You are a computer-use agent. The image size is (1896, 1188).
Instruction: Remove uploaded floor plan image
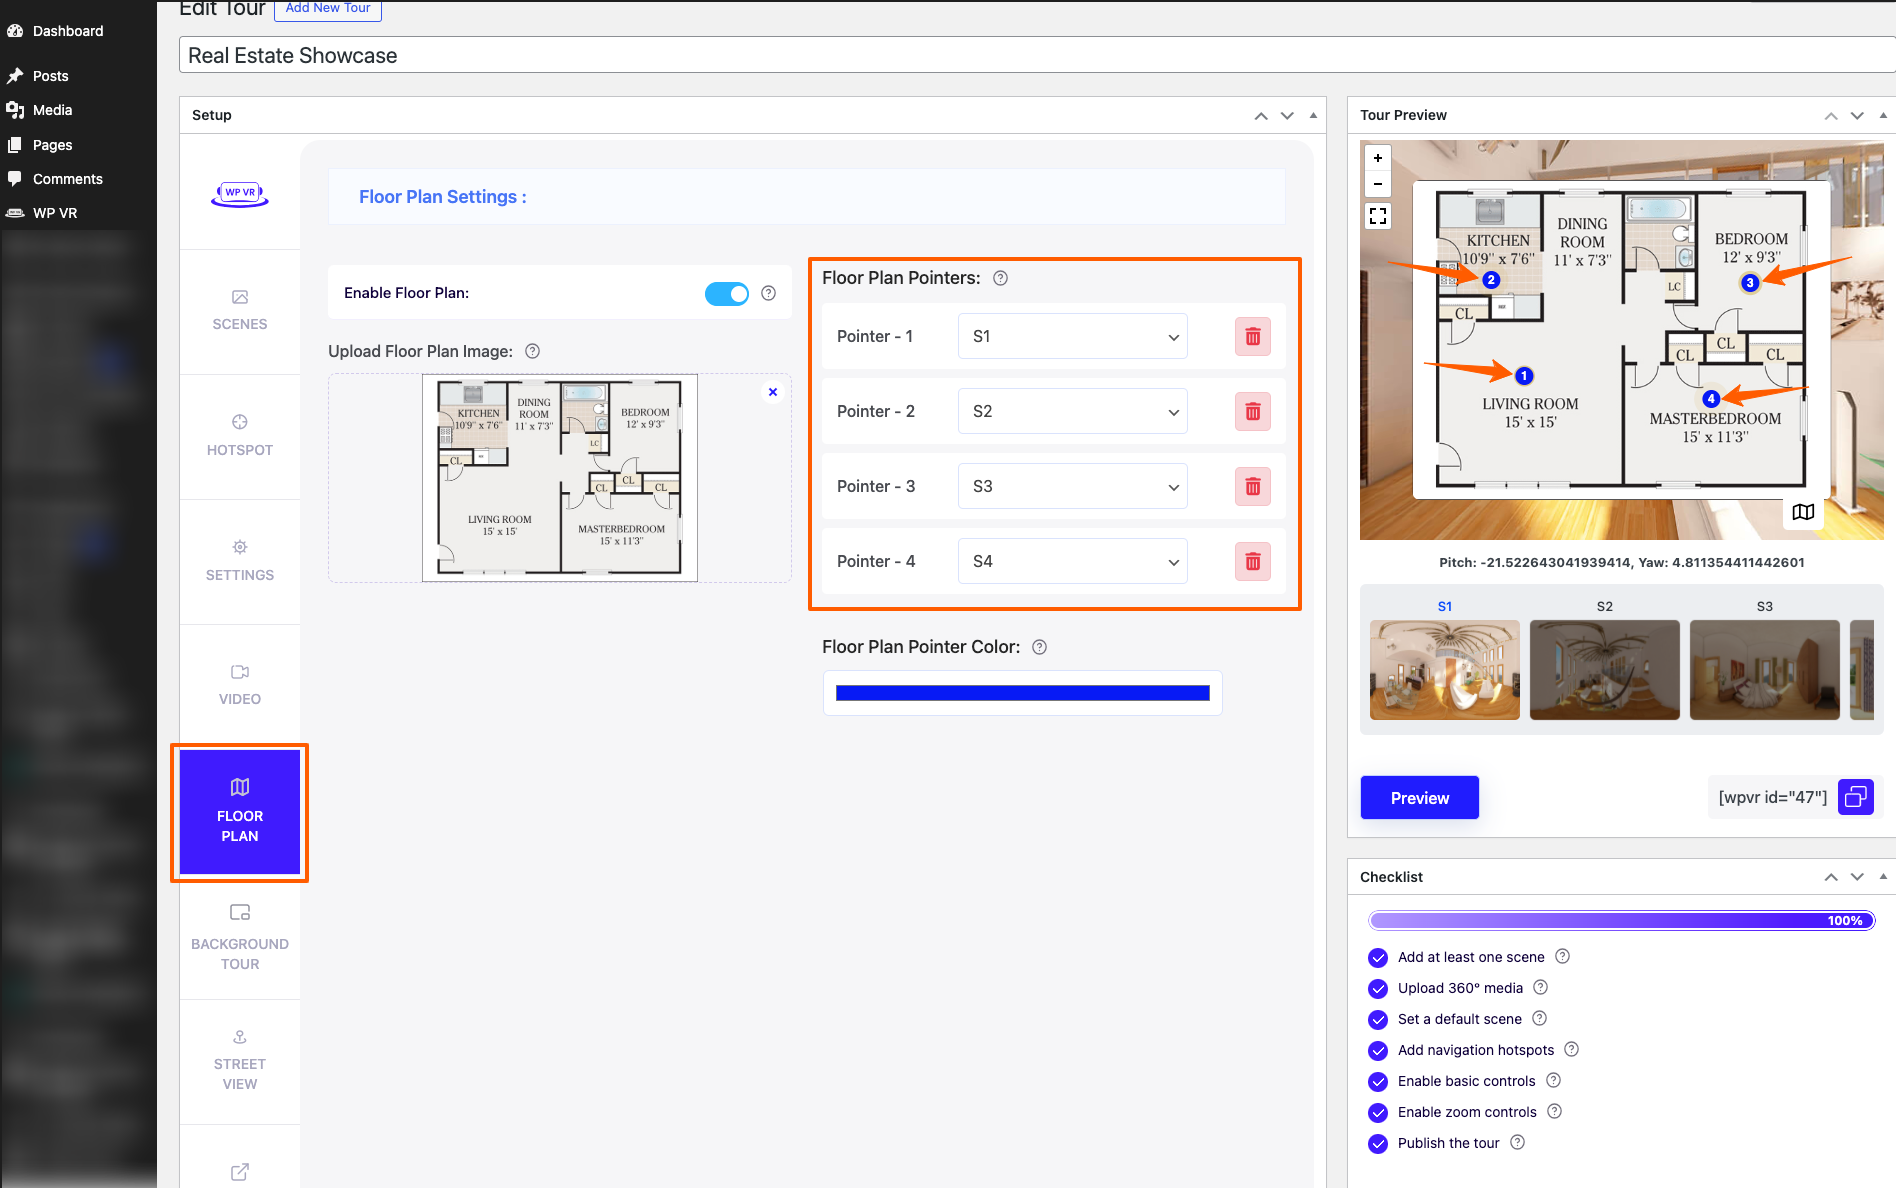772,392
